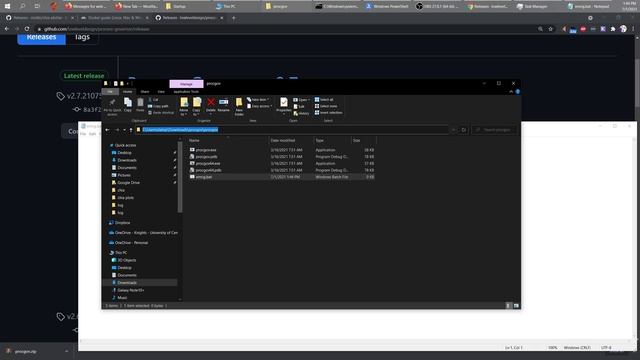Click Chrome reload page button
Image resolution: width=640 pixels, height=360 pixels.
27,29
